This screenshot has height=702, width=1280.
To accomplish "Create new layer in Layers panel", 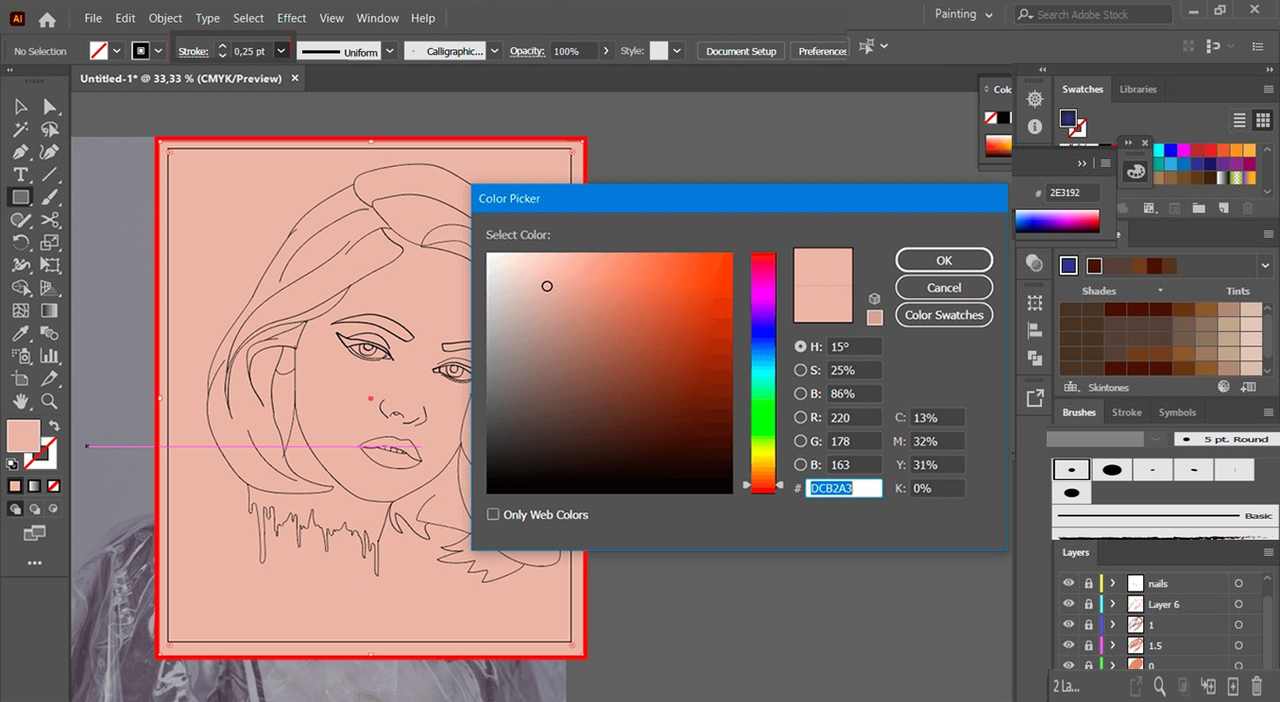I will (x=1232, y=686).
